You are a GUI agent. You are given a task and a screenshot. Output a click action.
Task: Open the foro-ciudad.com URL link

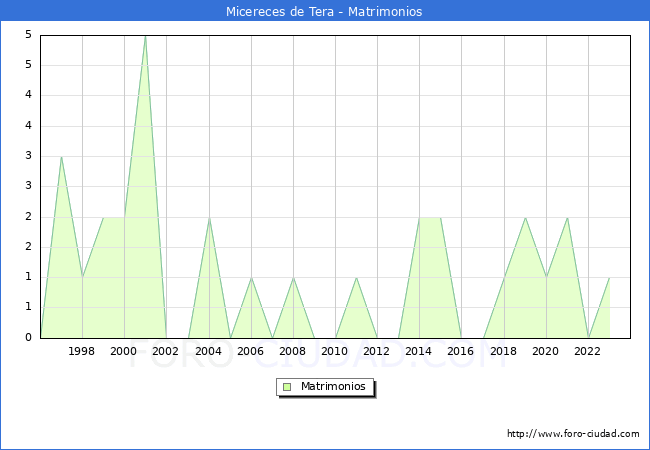click(573, 434)
